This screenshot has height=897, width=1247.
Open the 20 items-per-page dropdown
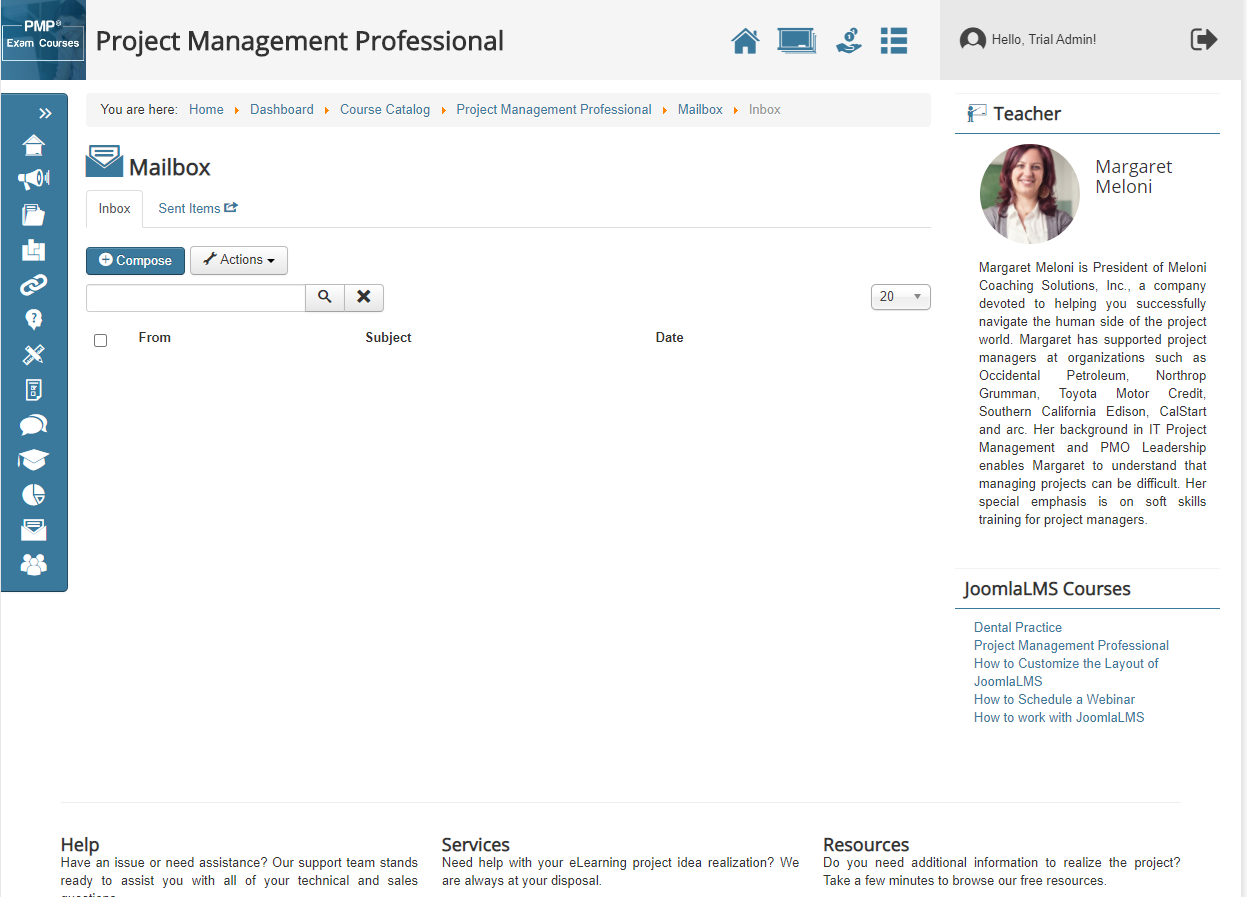[x=901, y=297]
